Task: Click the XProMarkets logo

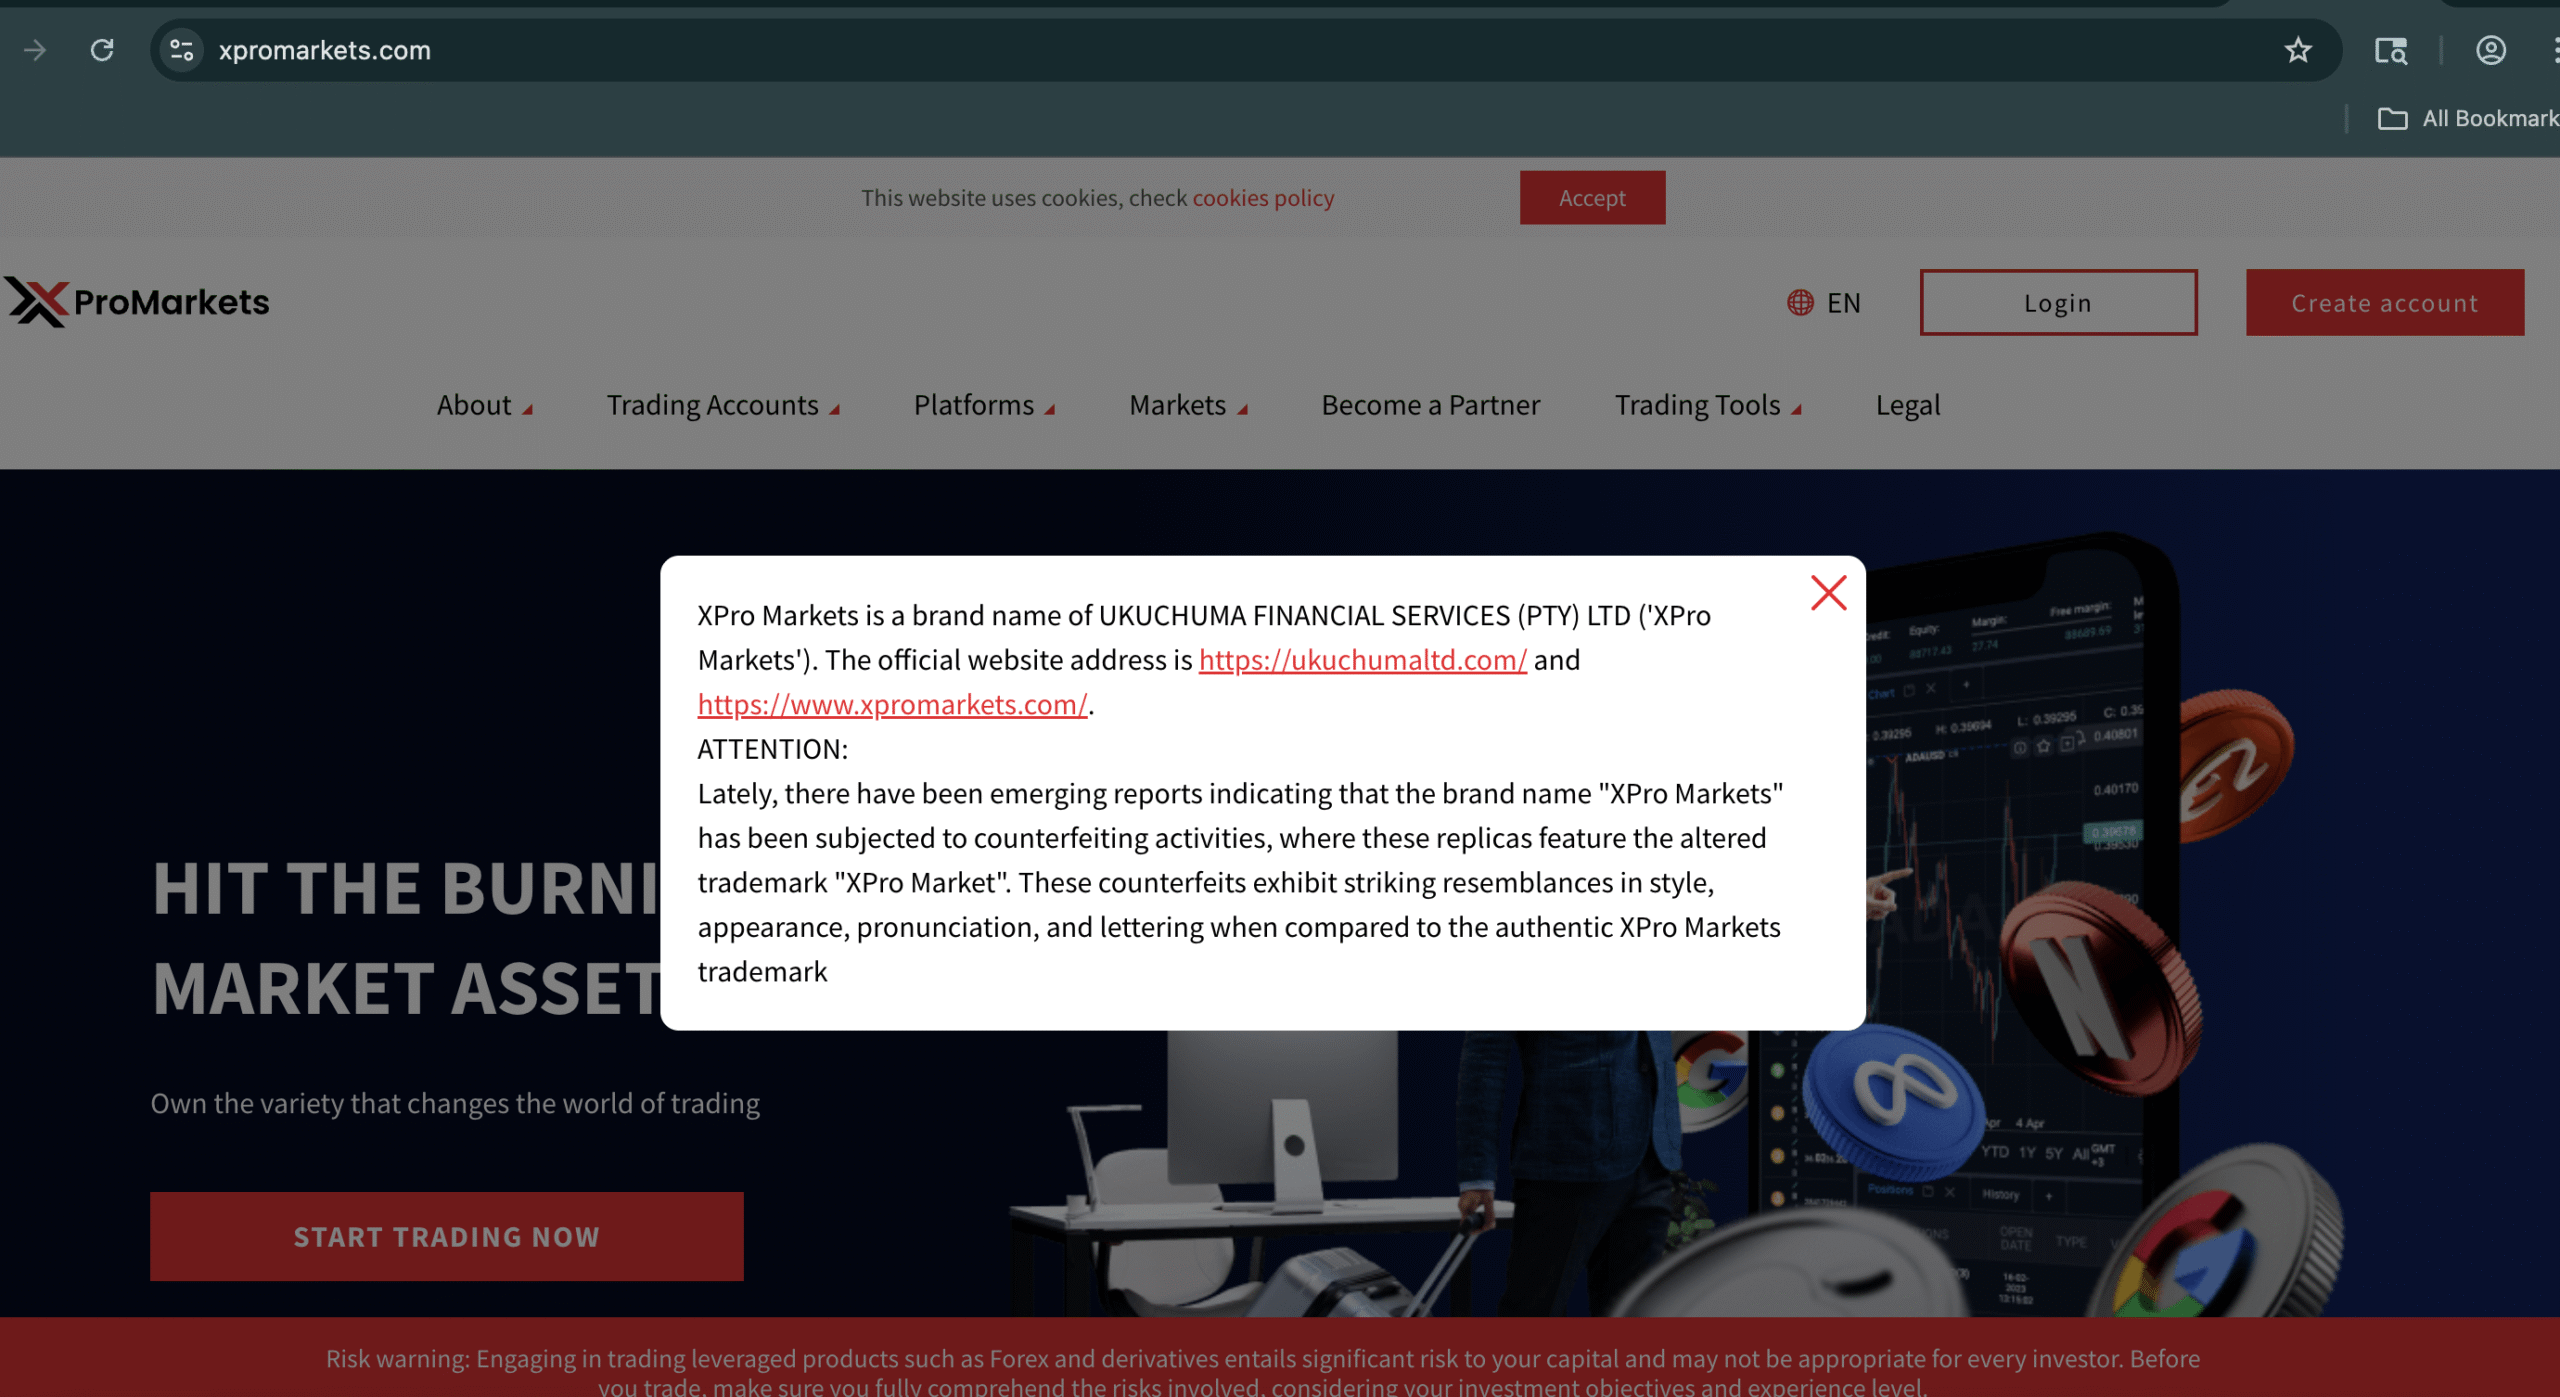Action: click(137, 302)
